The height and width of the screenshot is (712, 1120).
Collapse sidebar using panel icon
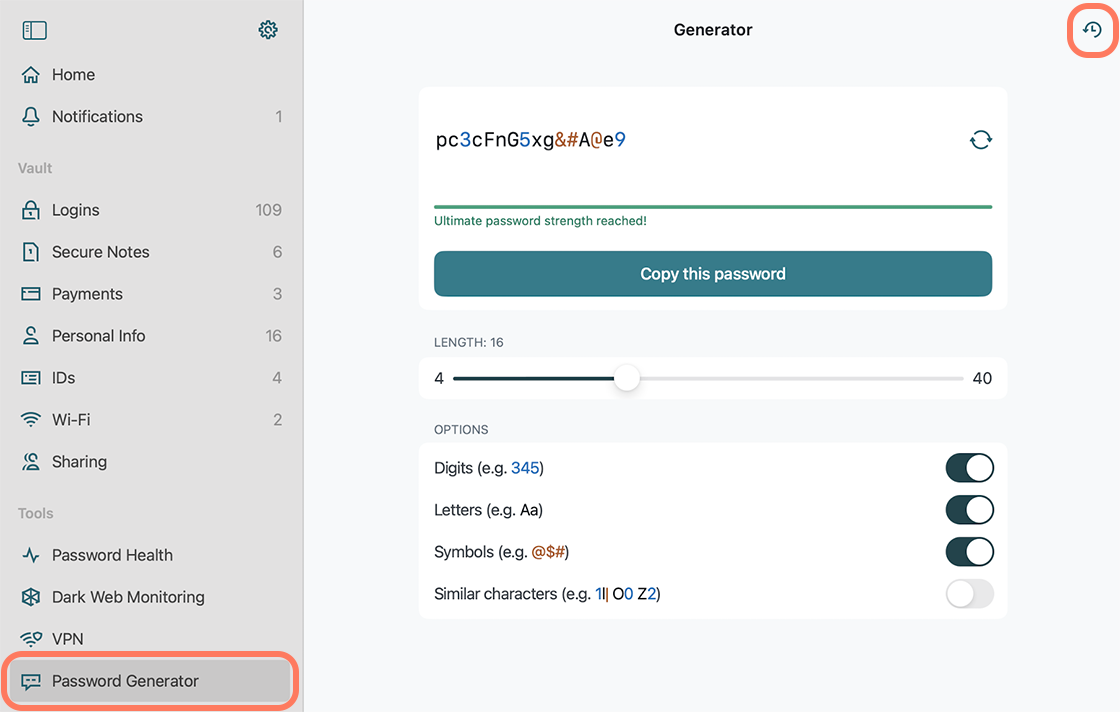[x=35, y=30]
